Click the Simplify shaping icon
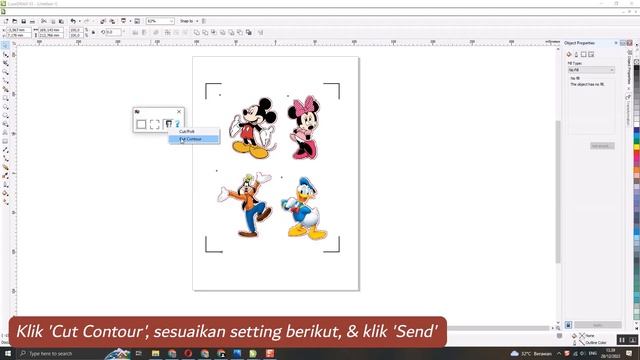This screenshot has width=640, height=360. [222, 33]
